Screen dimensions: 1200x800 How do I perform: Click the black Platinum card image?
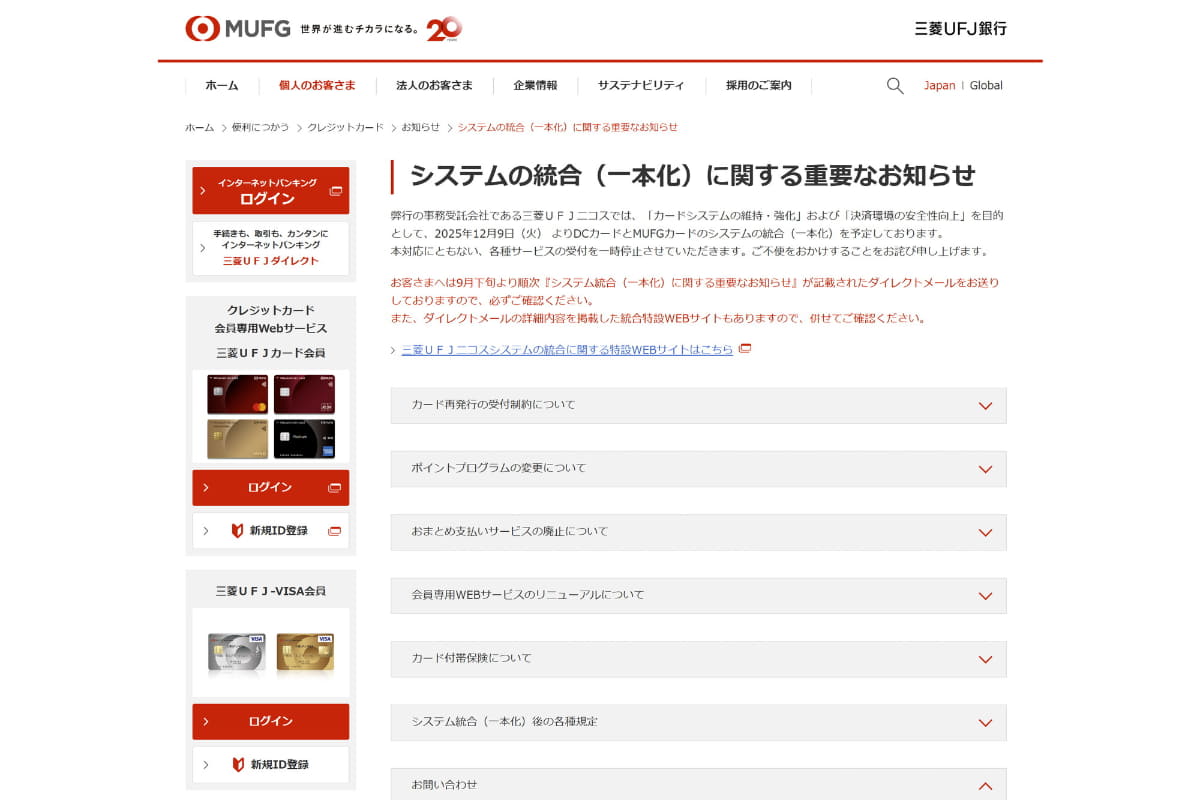304,438
